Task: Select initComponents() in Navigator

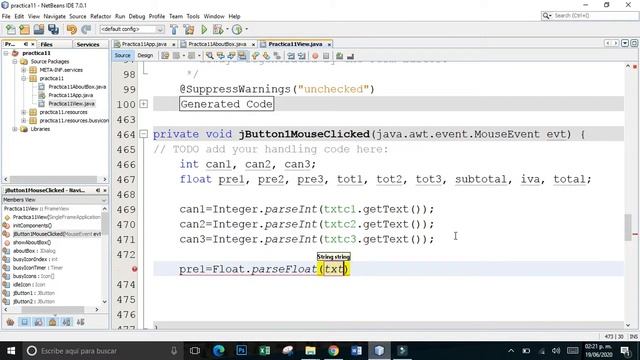Action: (32, 225)
